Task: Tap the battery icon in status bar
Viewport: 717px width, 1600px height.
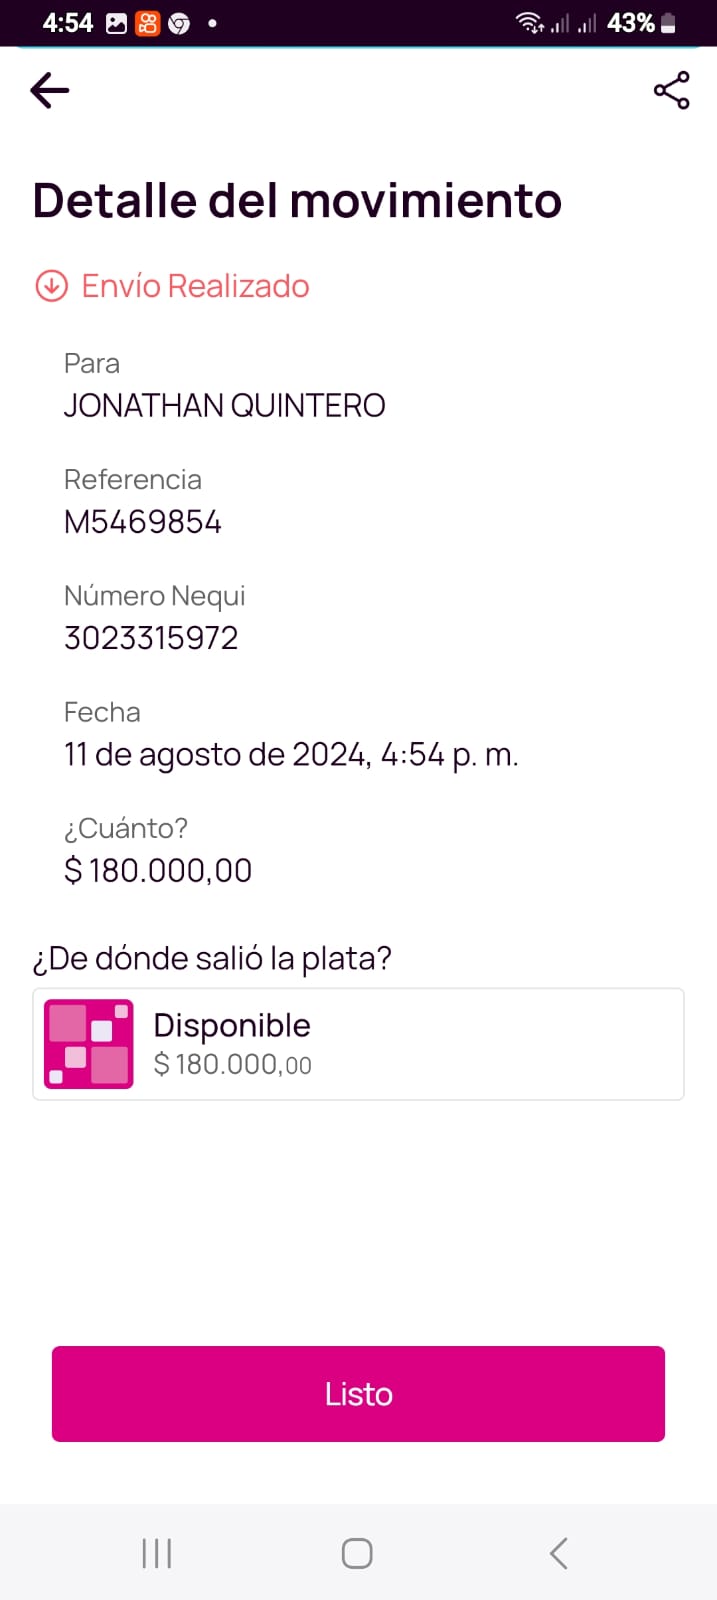Action: [x=669, y=23]
